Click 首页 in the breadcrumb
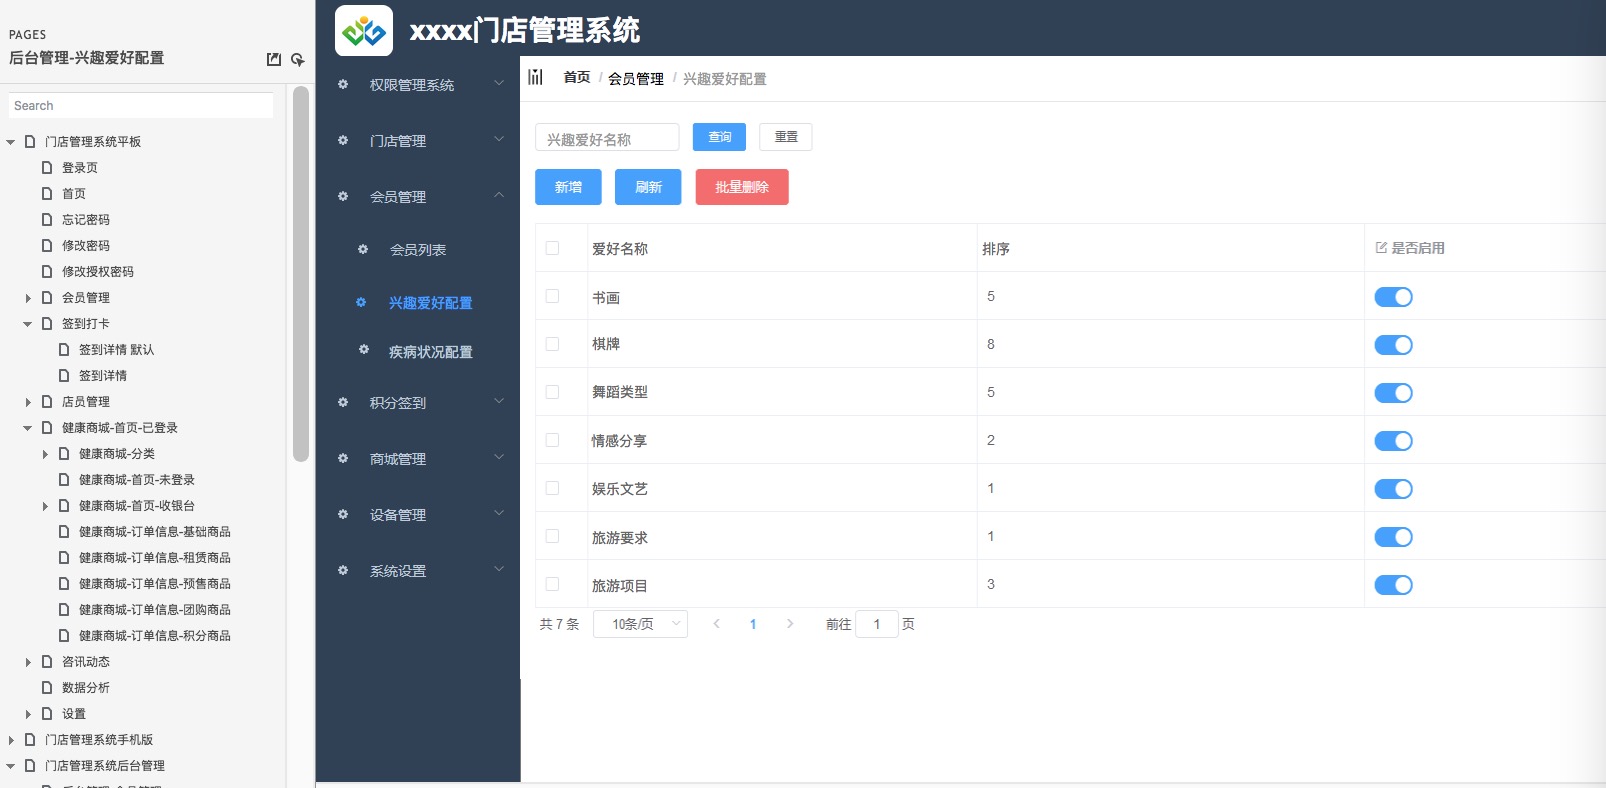The height and width of the screenshot is (788, 1606). tap(577, 78)
